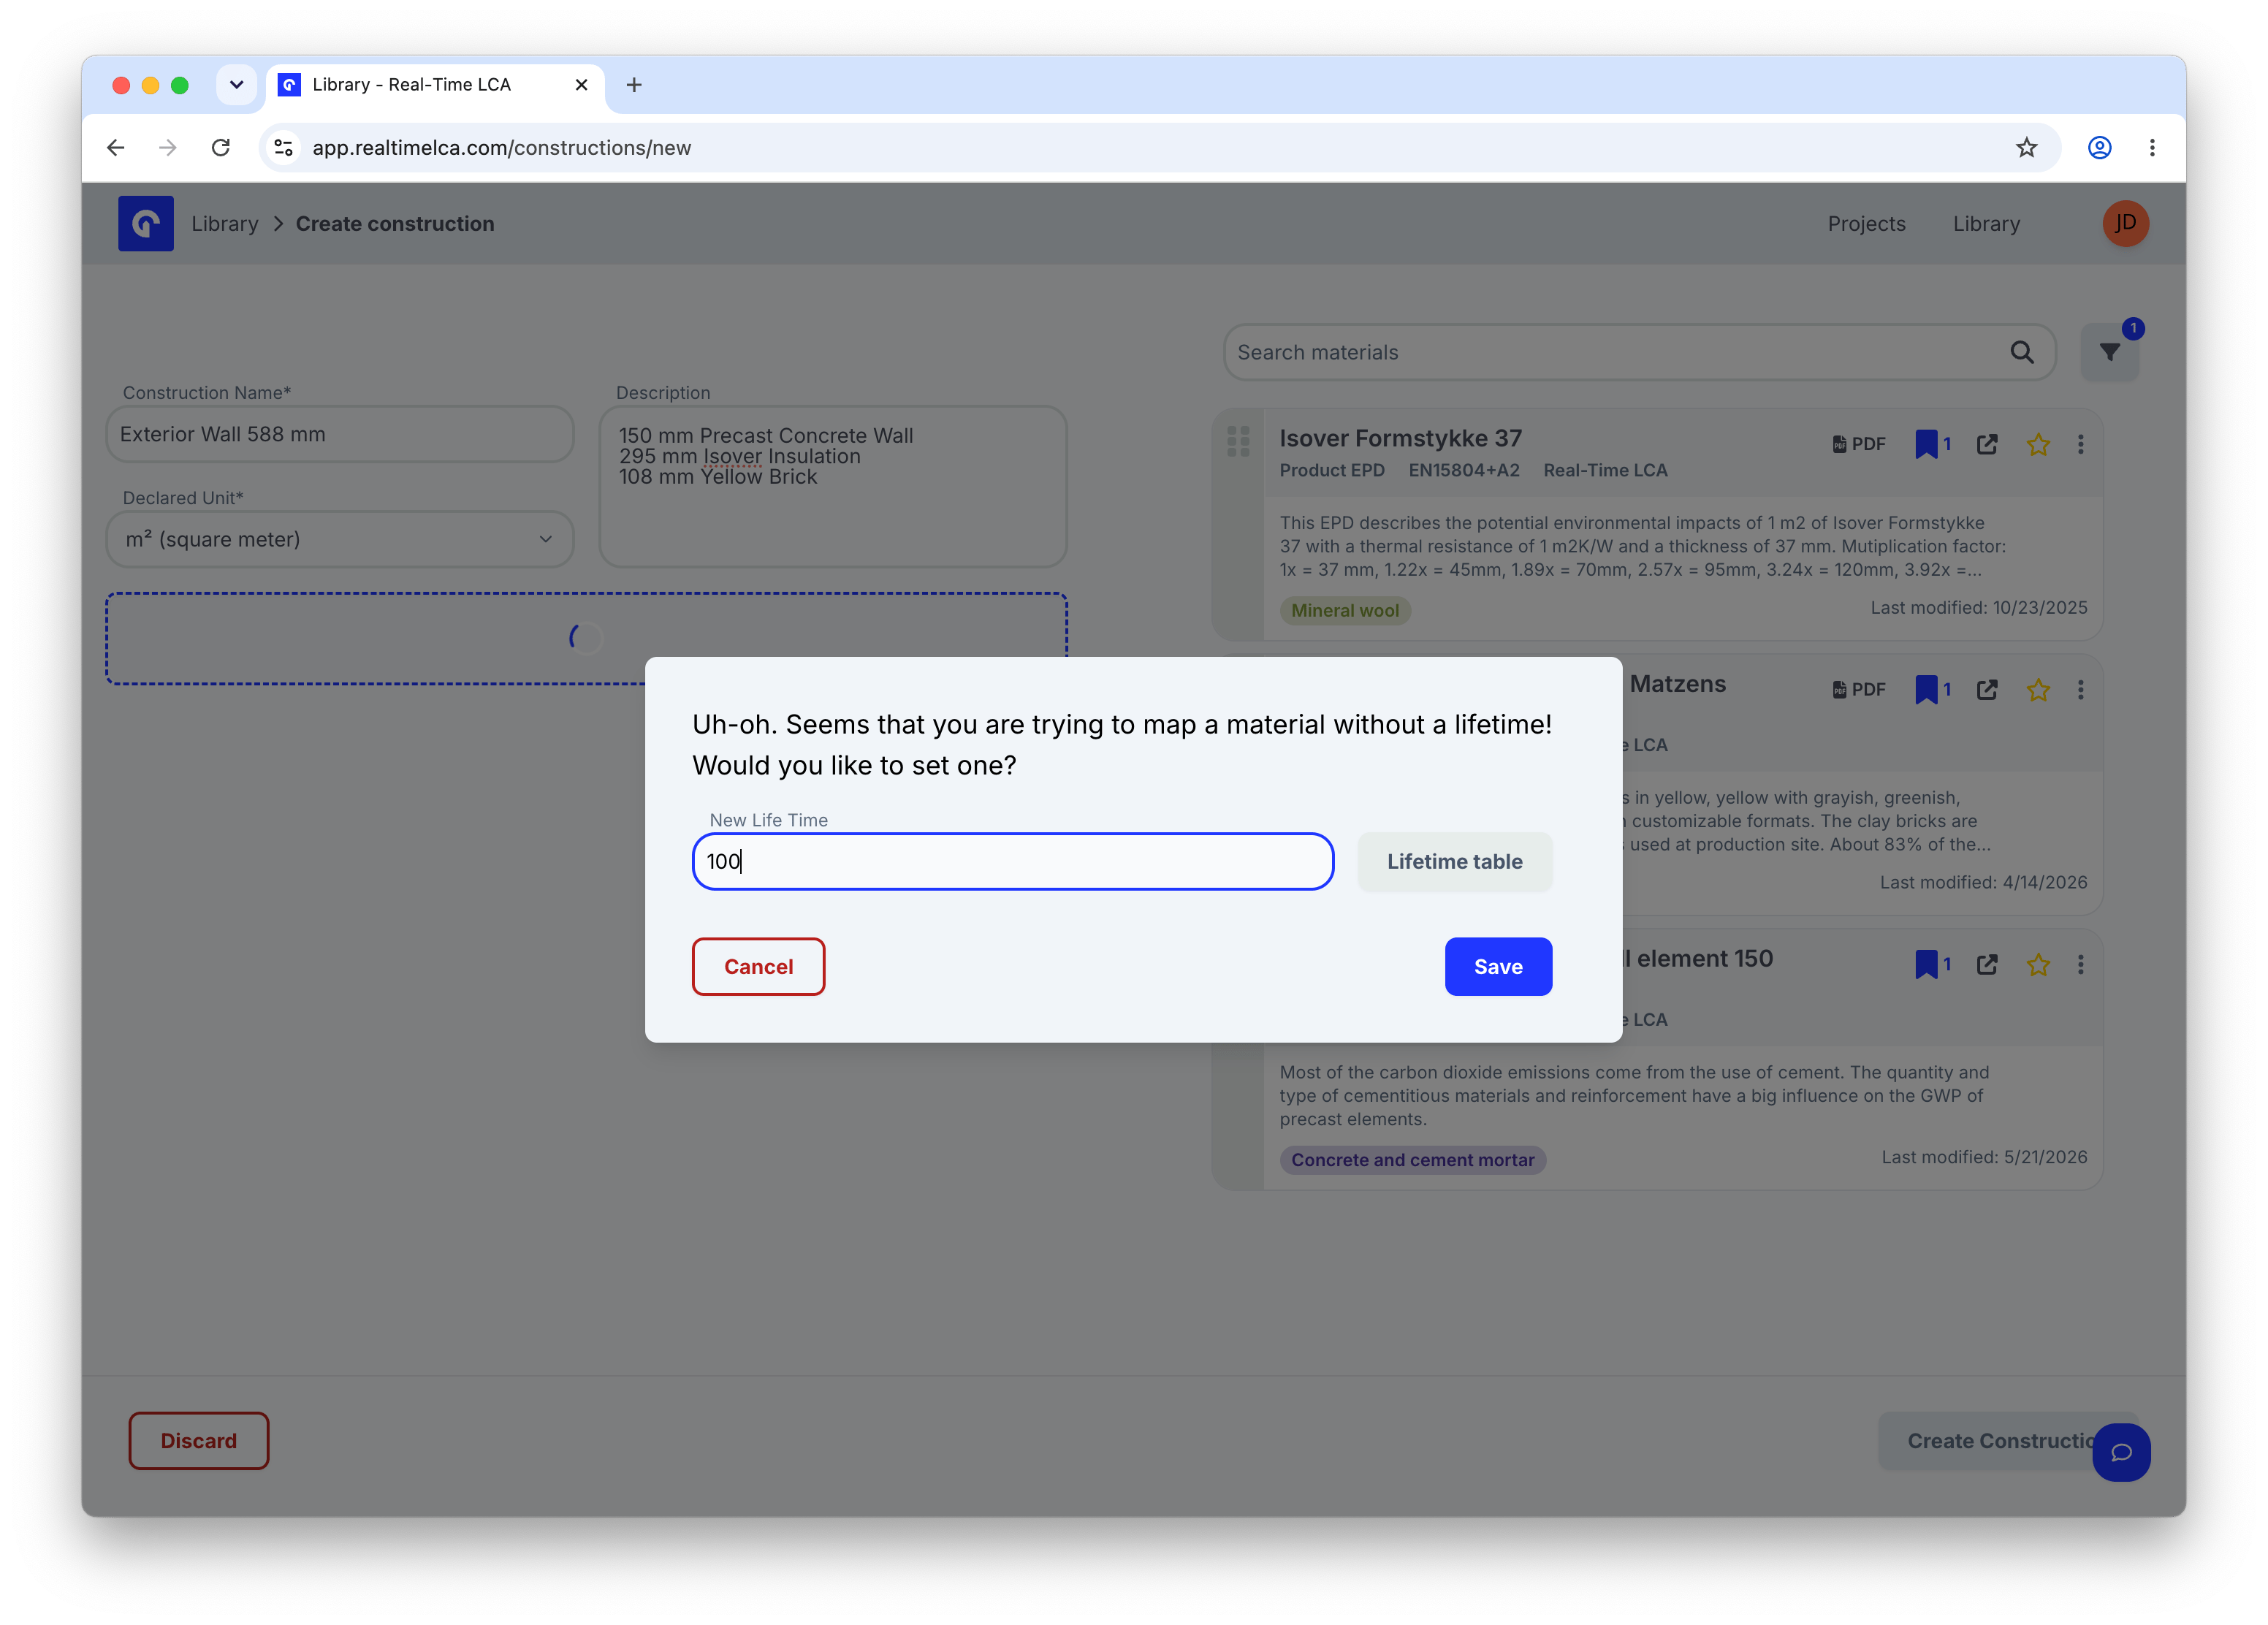Star the element 150 material

pyautogui.click(x=2037, y=964)
